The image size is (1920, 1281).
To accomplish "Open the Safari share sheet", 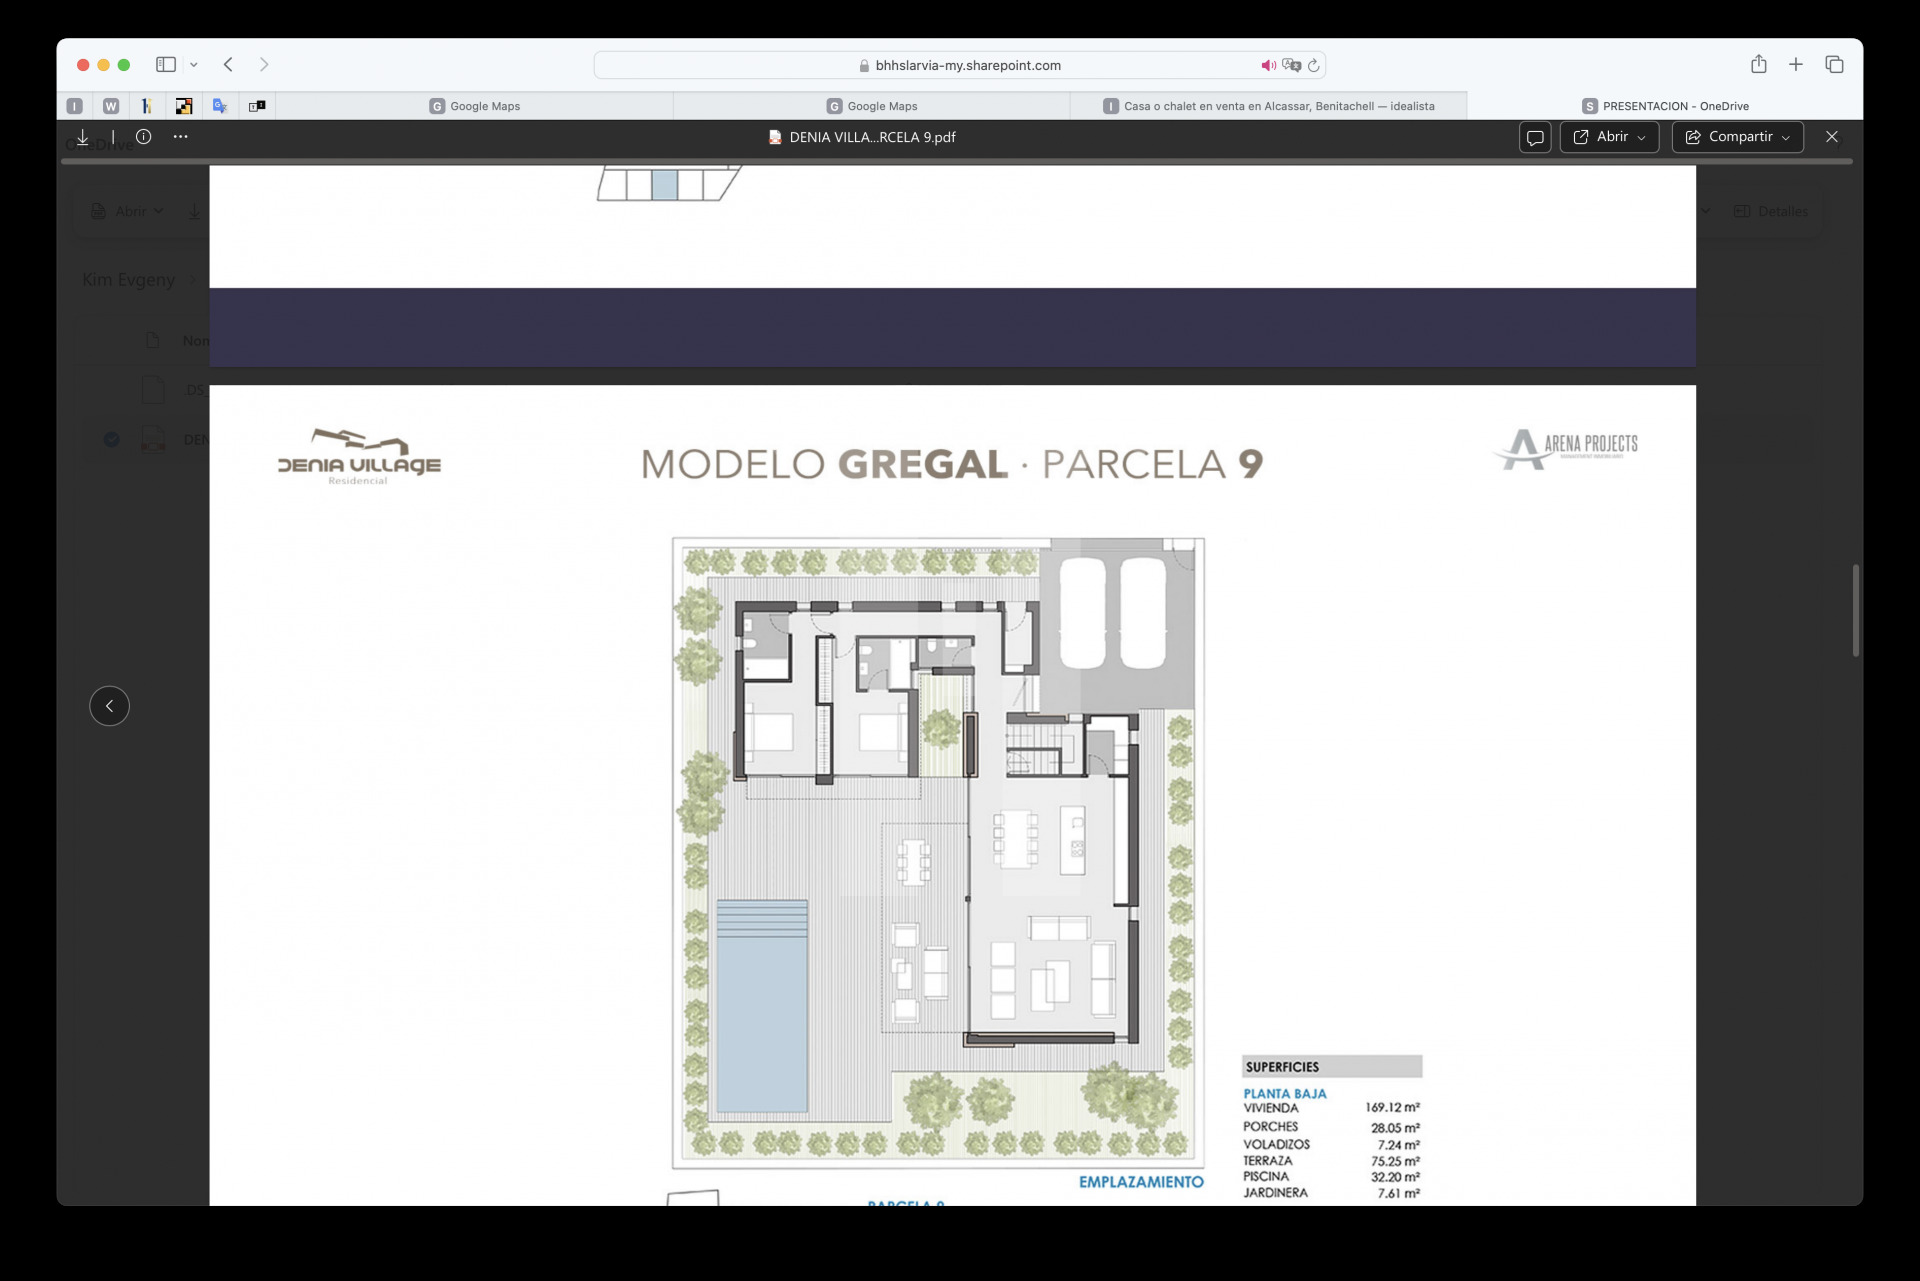I will pyautogui.click(x=1759, y=64).
